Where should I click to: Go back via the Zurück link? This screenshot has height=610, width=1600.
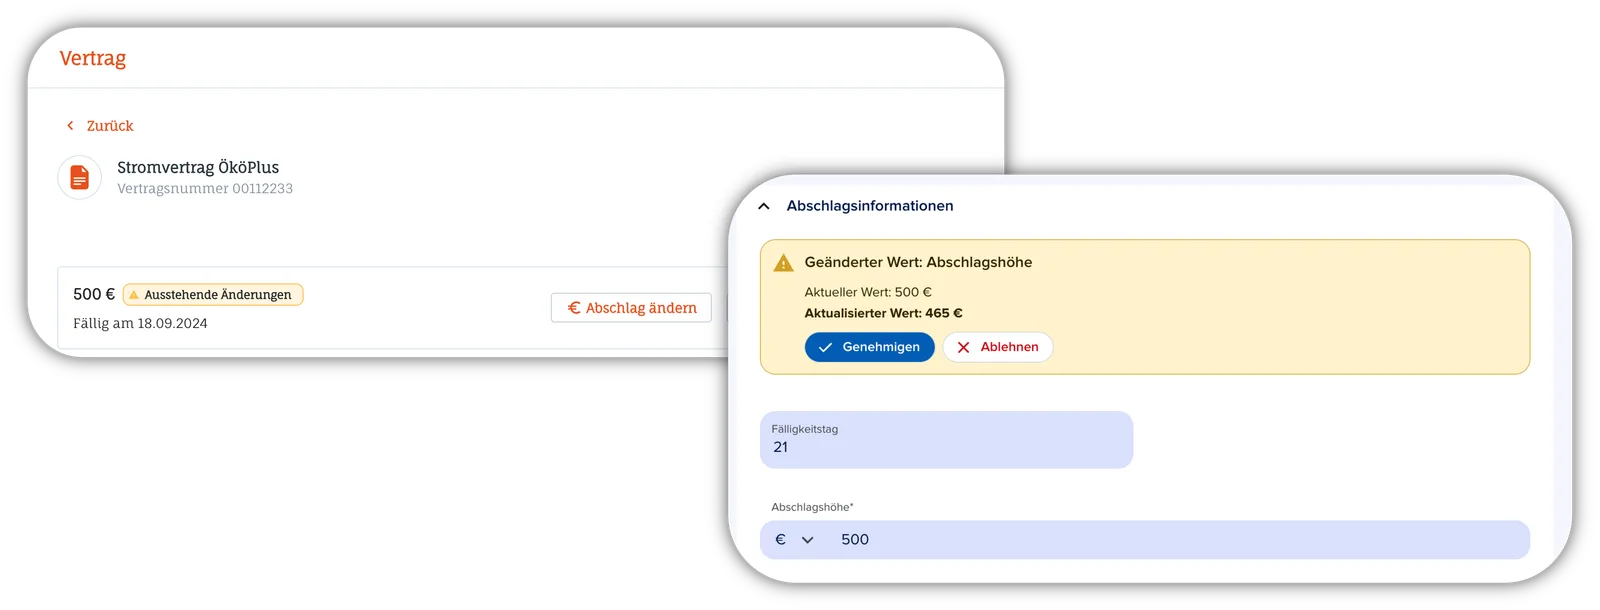click(110, 126)
